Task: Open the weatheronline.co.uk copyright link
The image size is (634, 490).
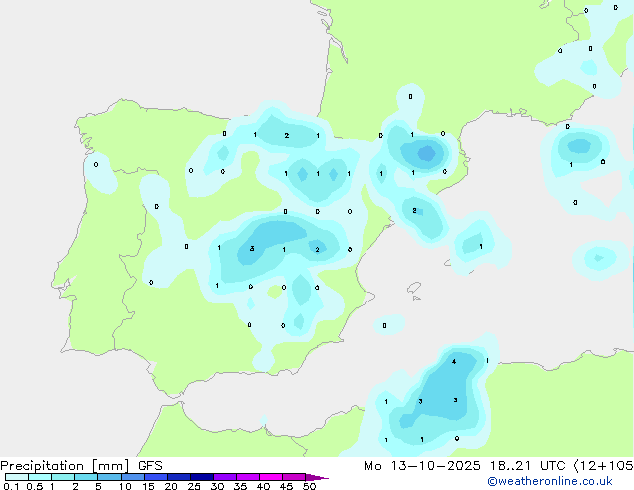Action: coord(550,481)
